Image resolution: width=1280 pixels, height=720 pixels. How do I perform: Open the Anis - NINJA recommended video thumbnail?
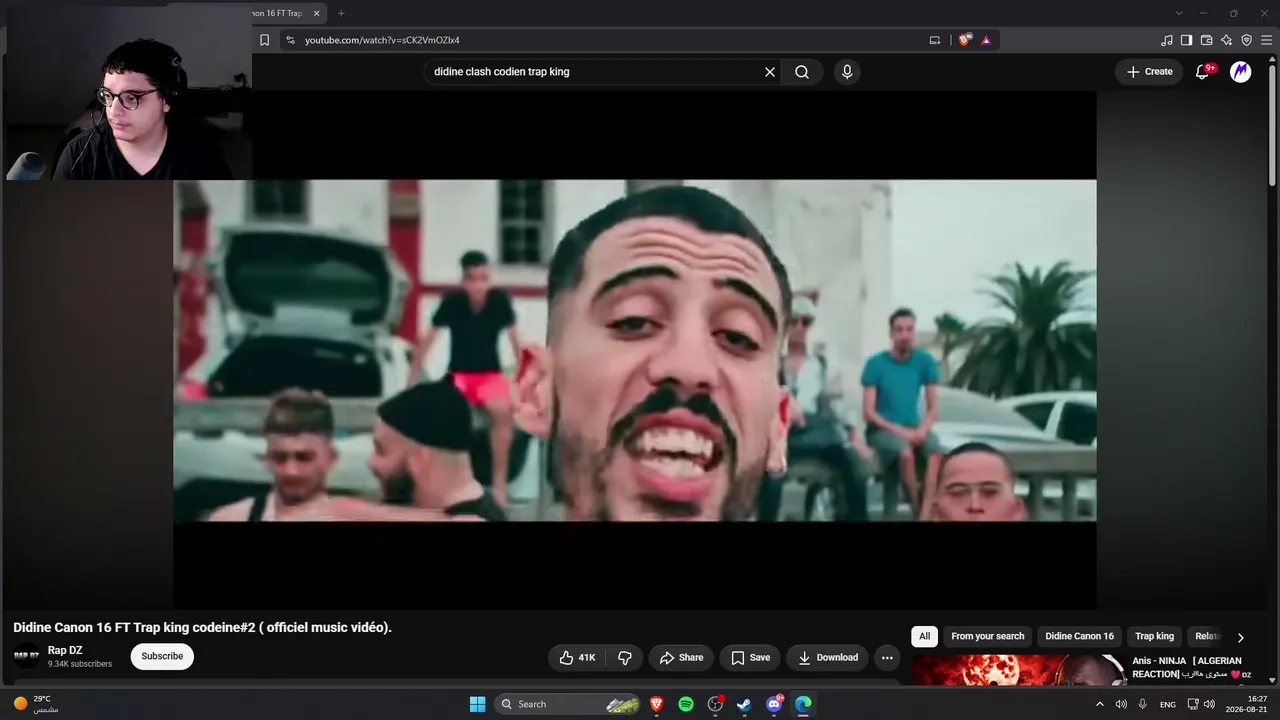coord(1018,669)
